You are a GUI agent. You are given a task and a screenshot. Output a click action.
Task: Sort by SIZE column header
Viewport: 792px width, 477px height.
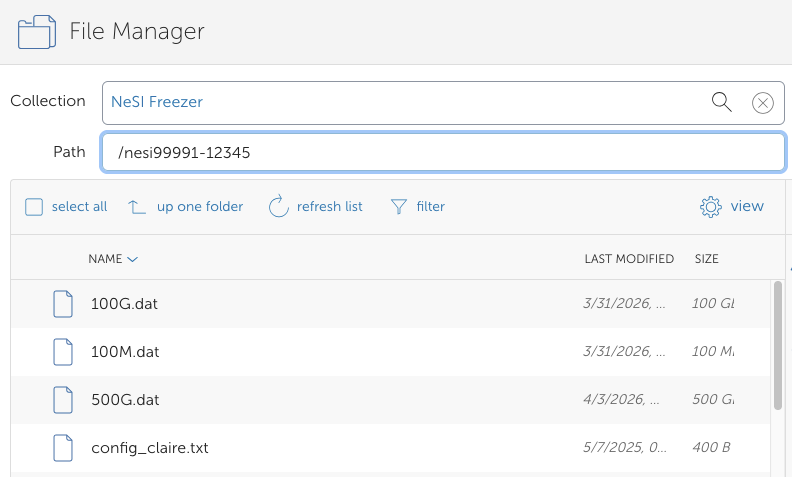[x=706, y=259]
